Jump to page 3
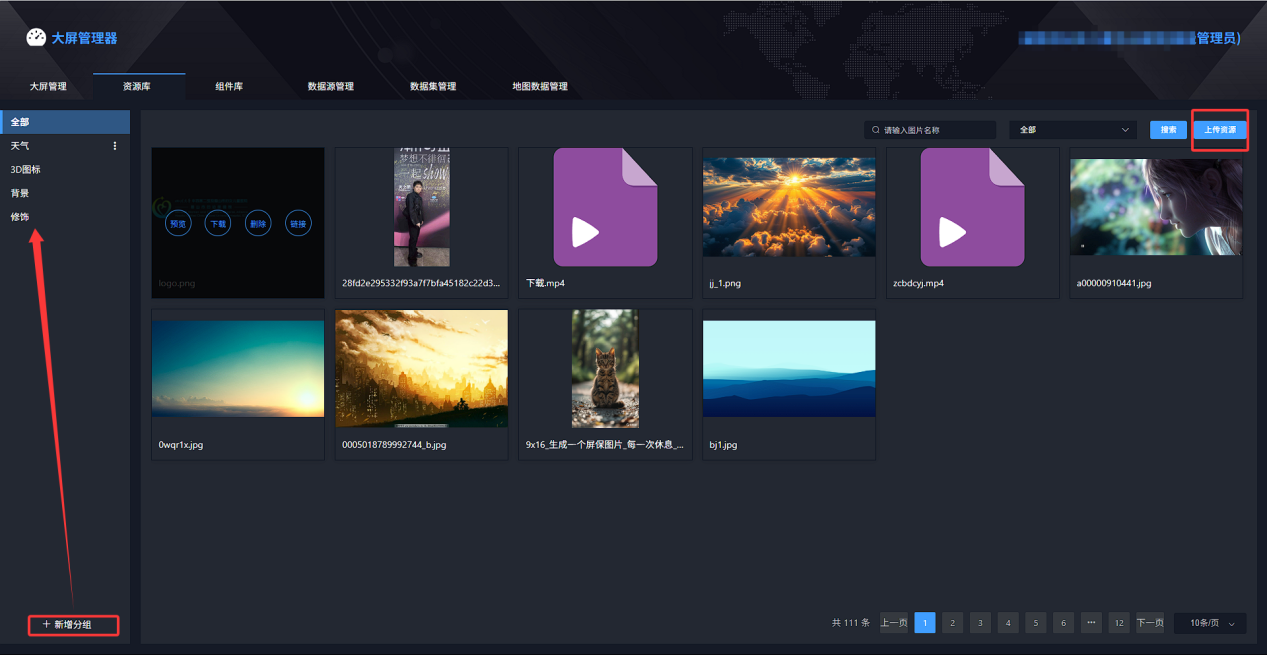Screen dimensions: 1267x655 point(981,623)
